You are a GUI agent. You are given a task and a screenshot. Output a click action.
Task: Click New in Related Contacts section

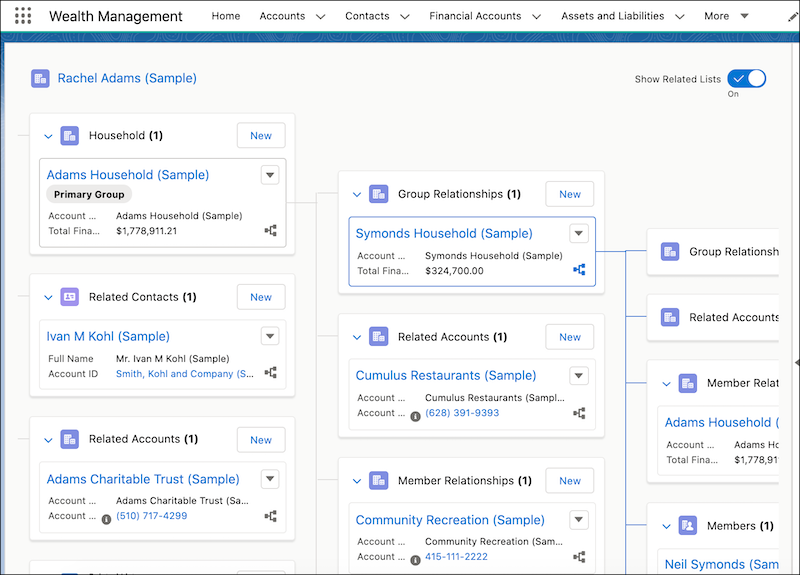point(261,297)
